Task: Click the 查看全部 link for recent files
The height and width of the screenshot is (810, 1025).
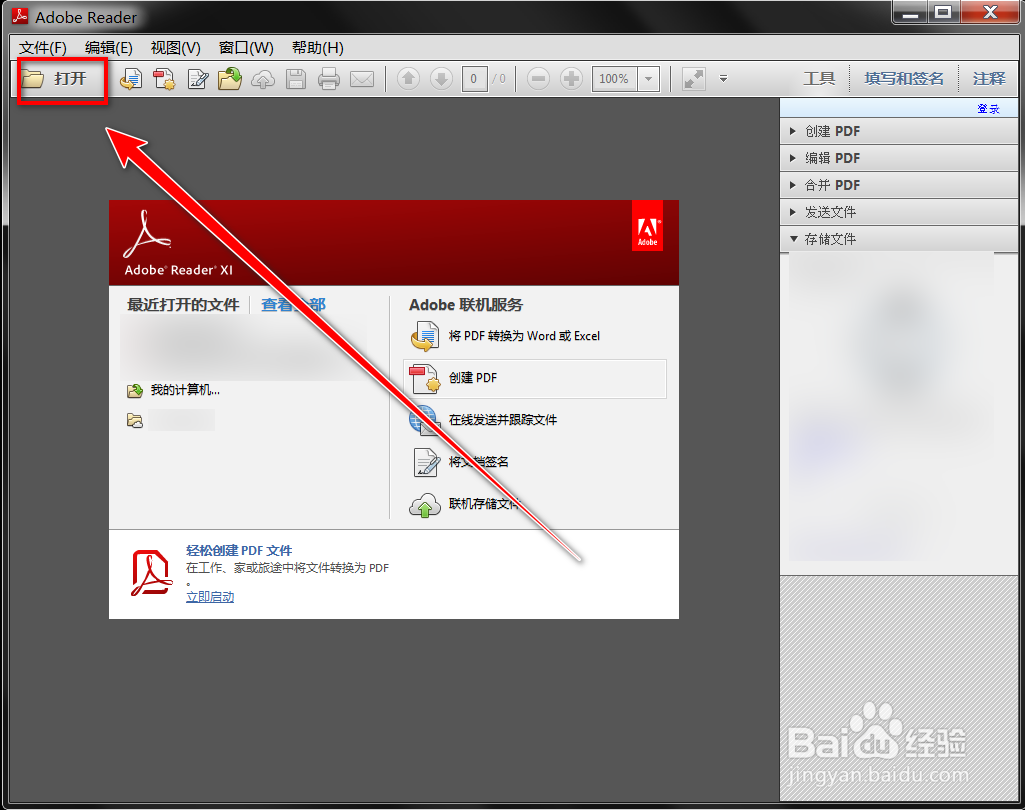Action: click(293, 305)
